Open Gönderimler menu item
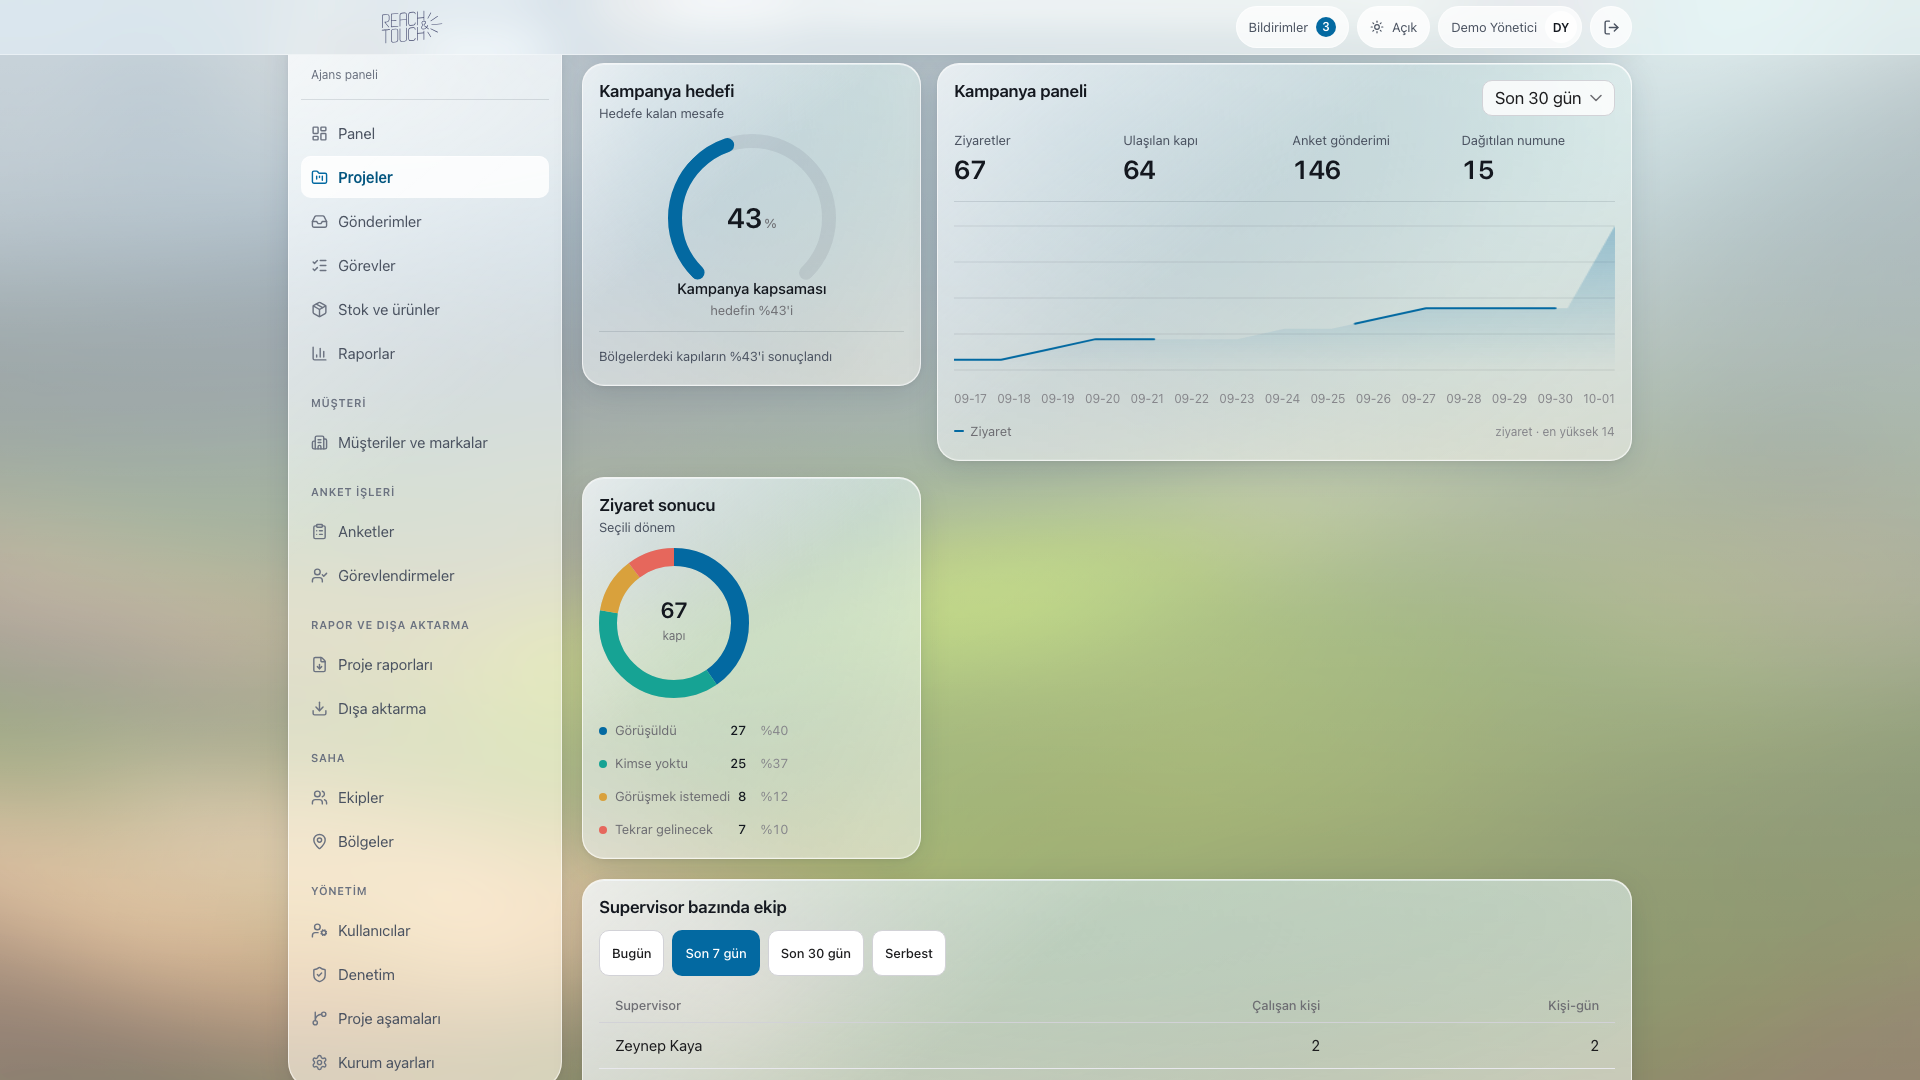This screenshot has height=1080, width=1920. point(424,222)
